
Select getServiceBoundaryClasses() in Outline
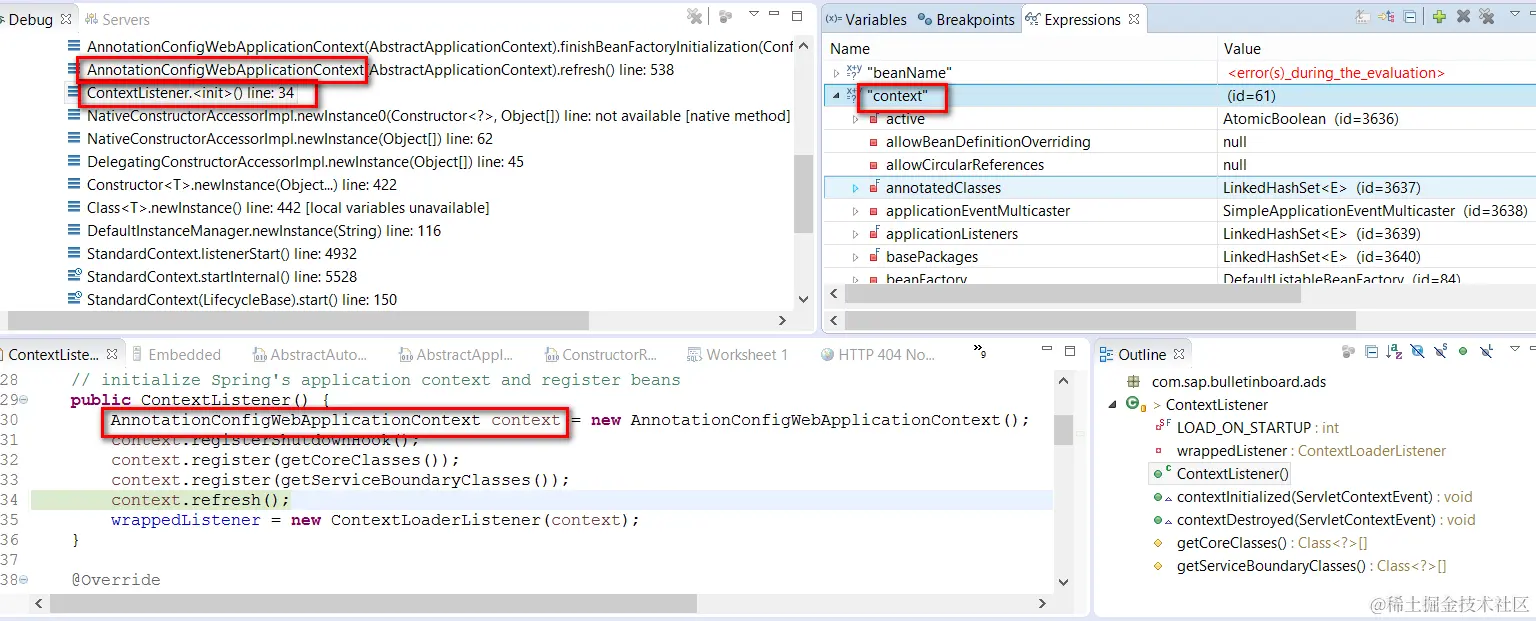tap(1298, 566)
